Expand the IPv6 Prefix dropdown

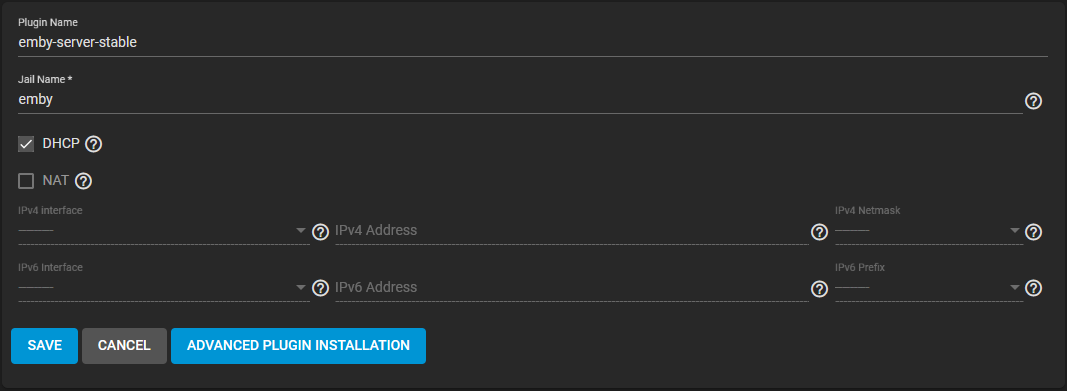929,287
